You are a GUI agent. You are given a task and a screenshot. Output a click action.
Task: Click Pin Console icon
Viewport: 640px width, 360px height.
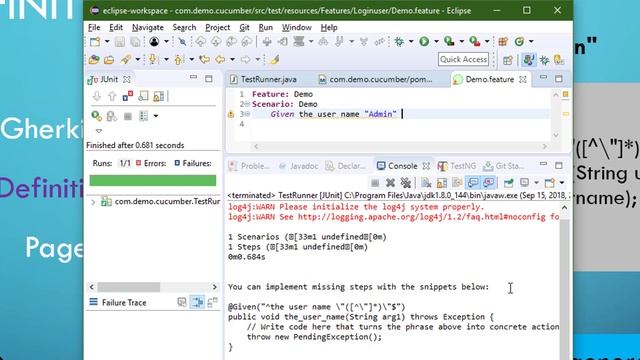(x=509, y=183)
